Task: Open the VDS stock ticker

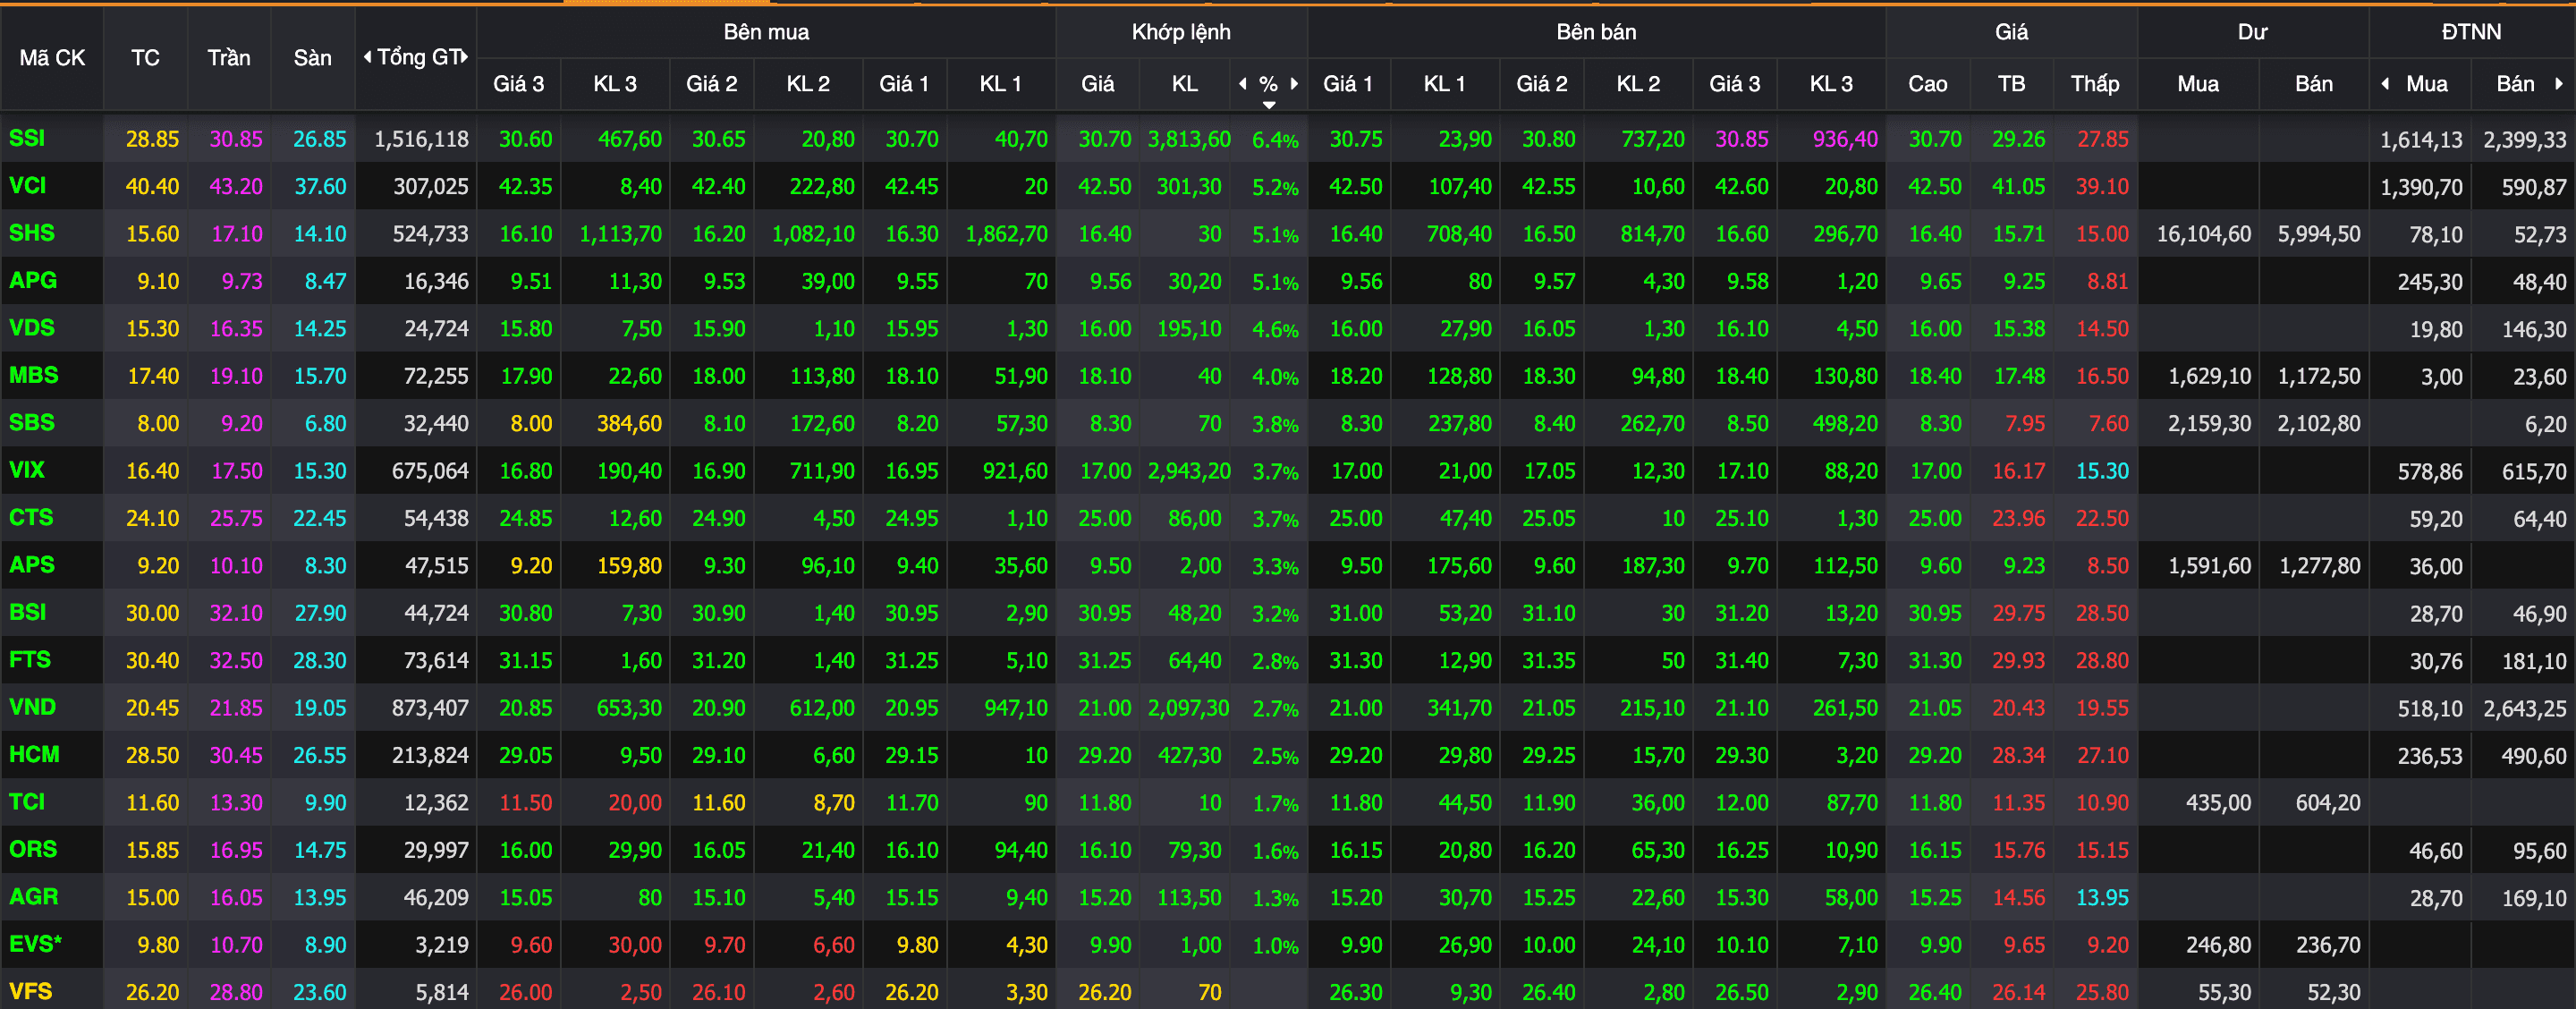Action: 31,327
